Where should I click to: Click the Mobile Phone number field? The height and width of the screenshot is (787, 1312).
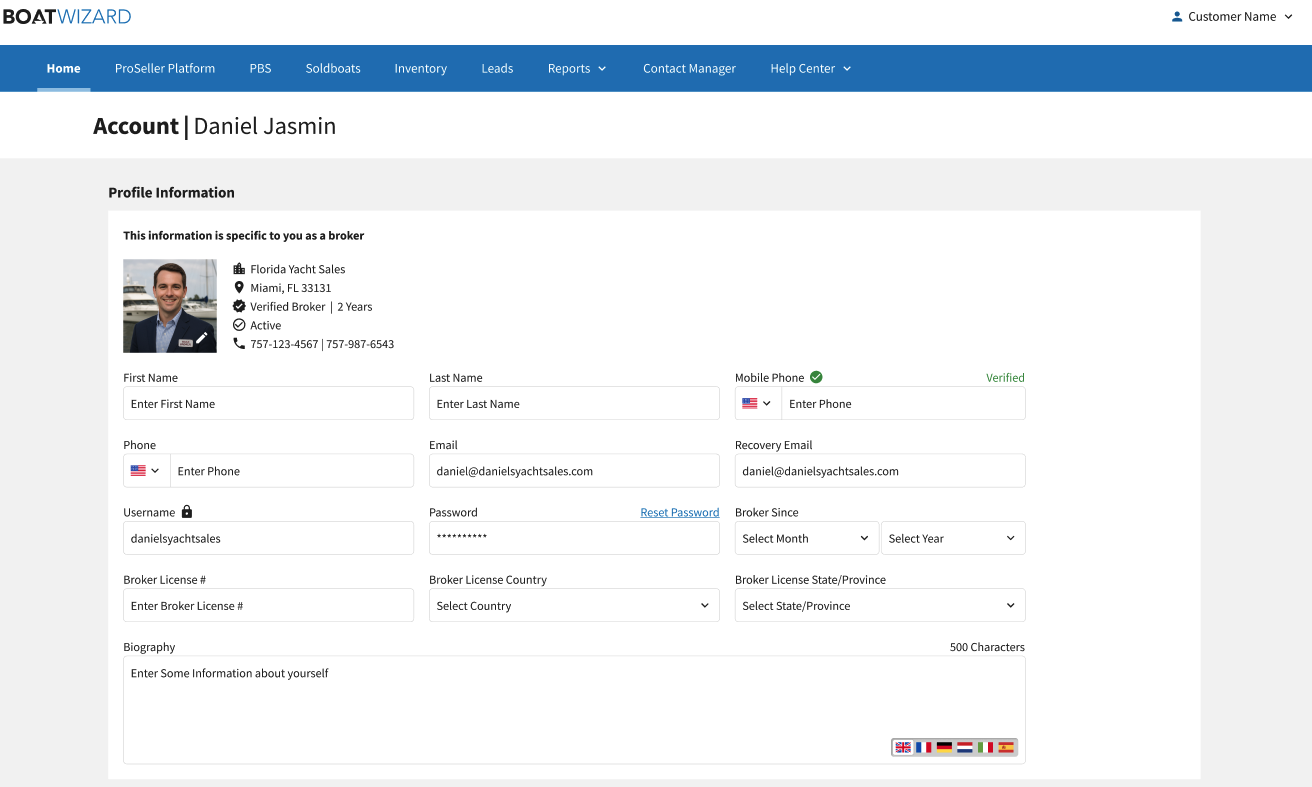click(903, 404)
